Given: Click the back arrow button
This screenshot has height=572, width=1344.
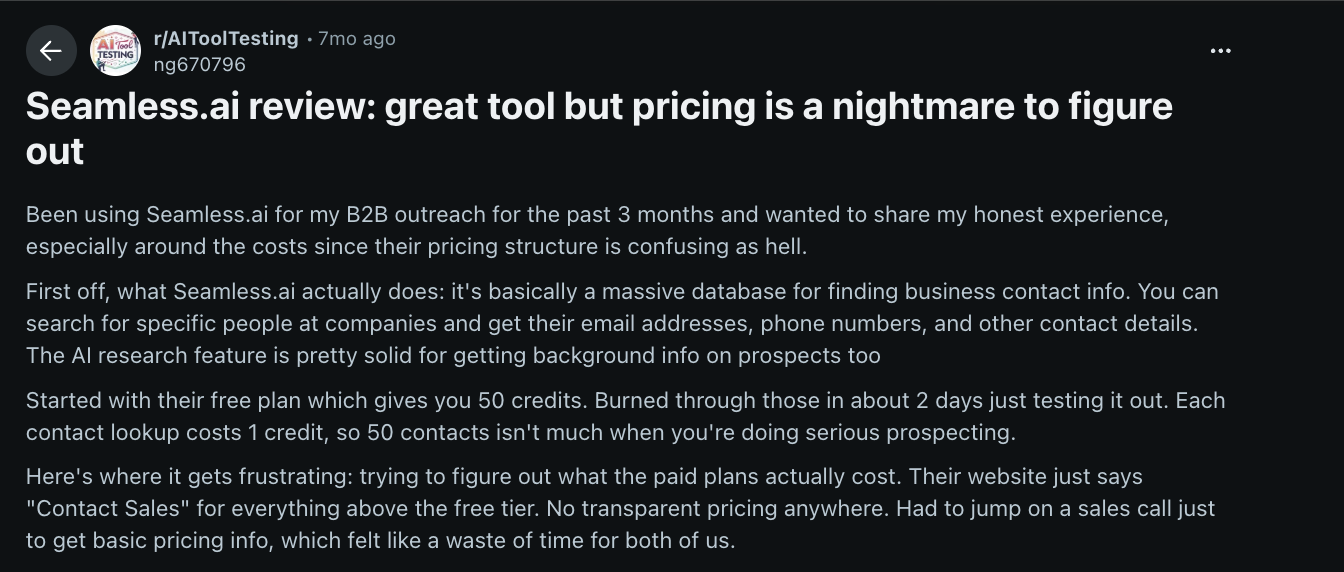Looking at the screenshot, I should coord(51,51).
